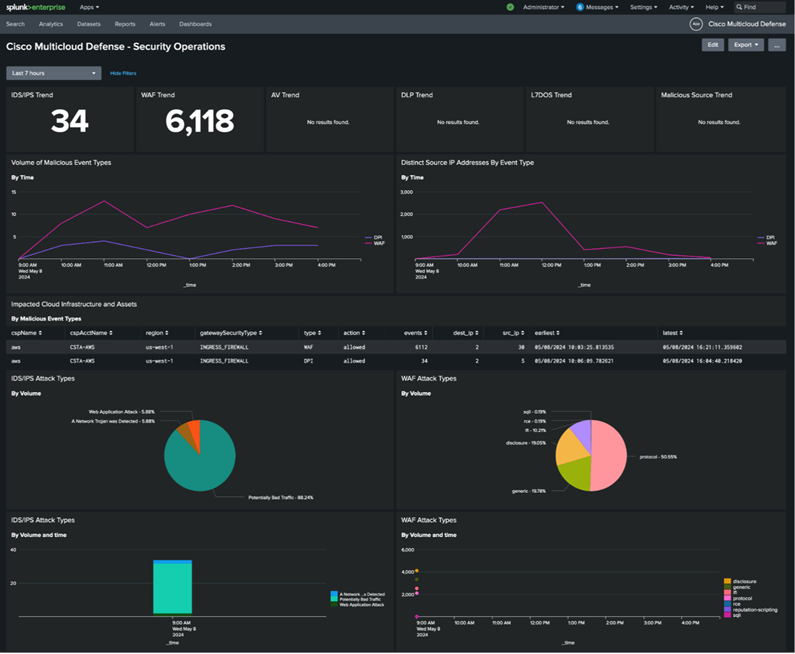Click the WAF Trend value 6,118
The height and width of the screenshot is (654, 795).
pos(200,122)
